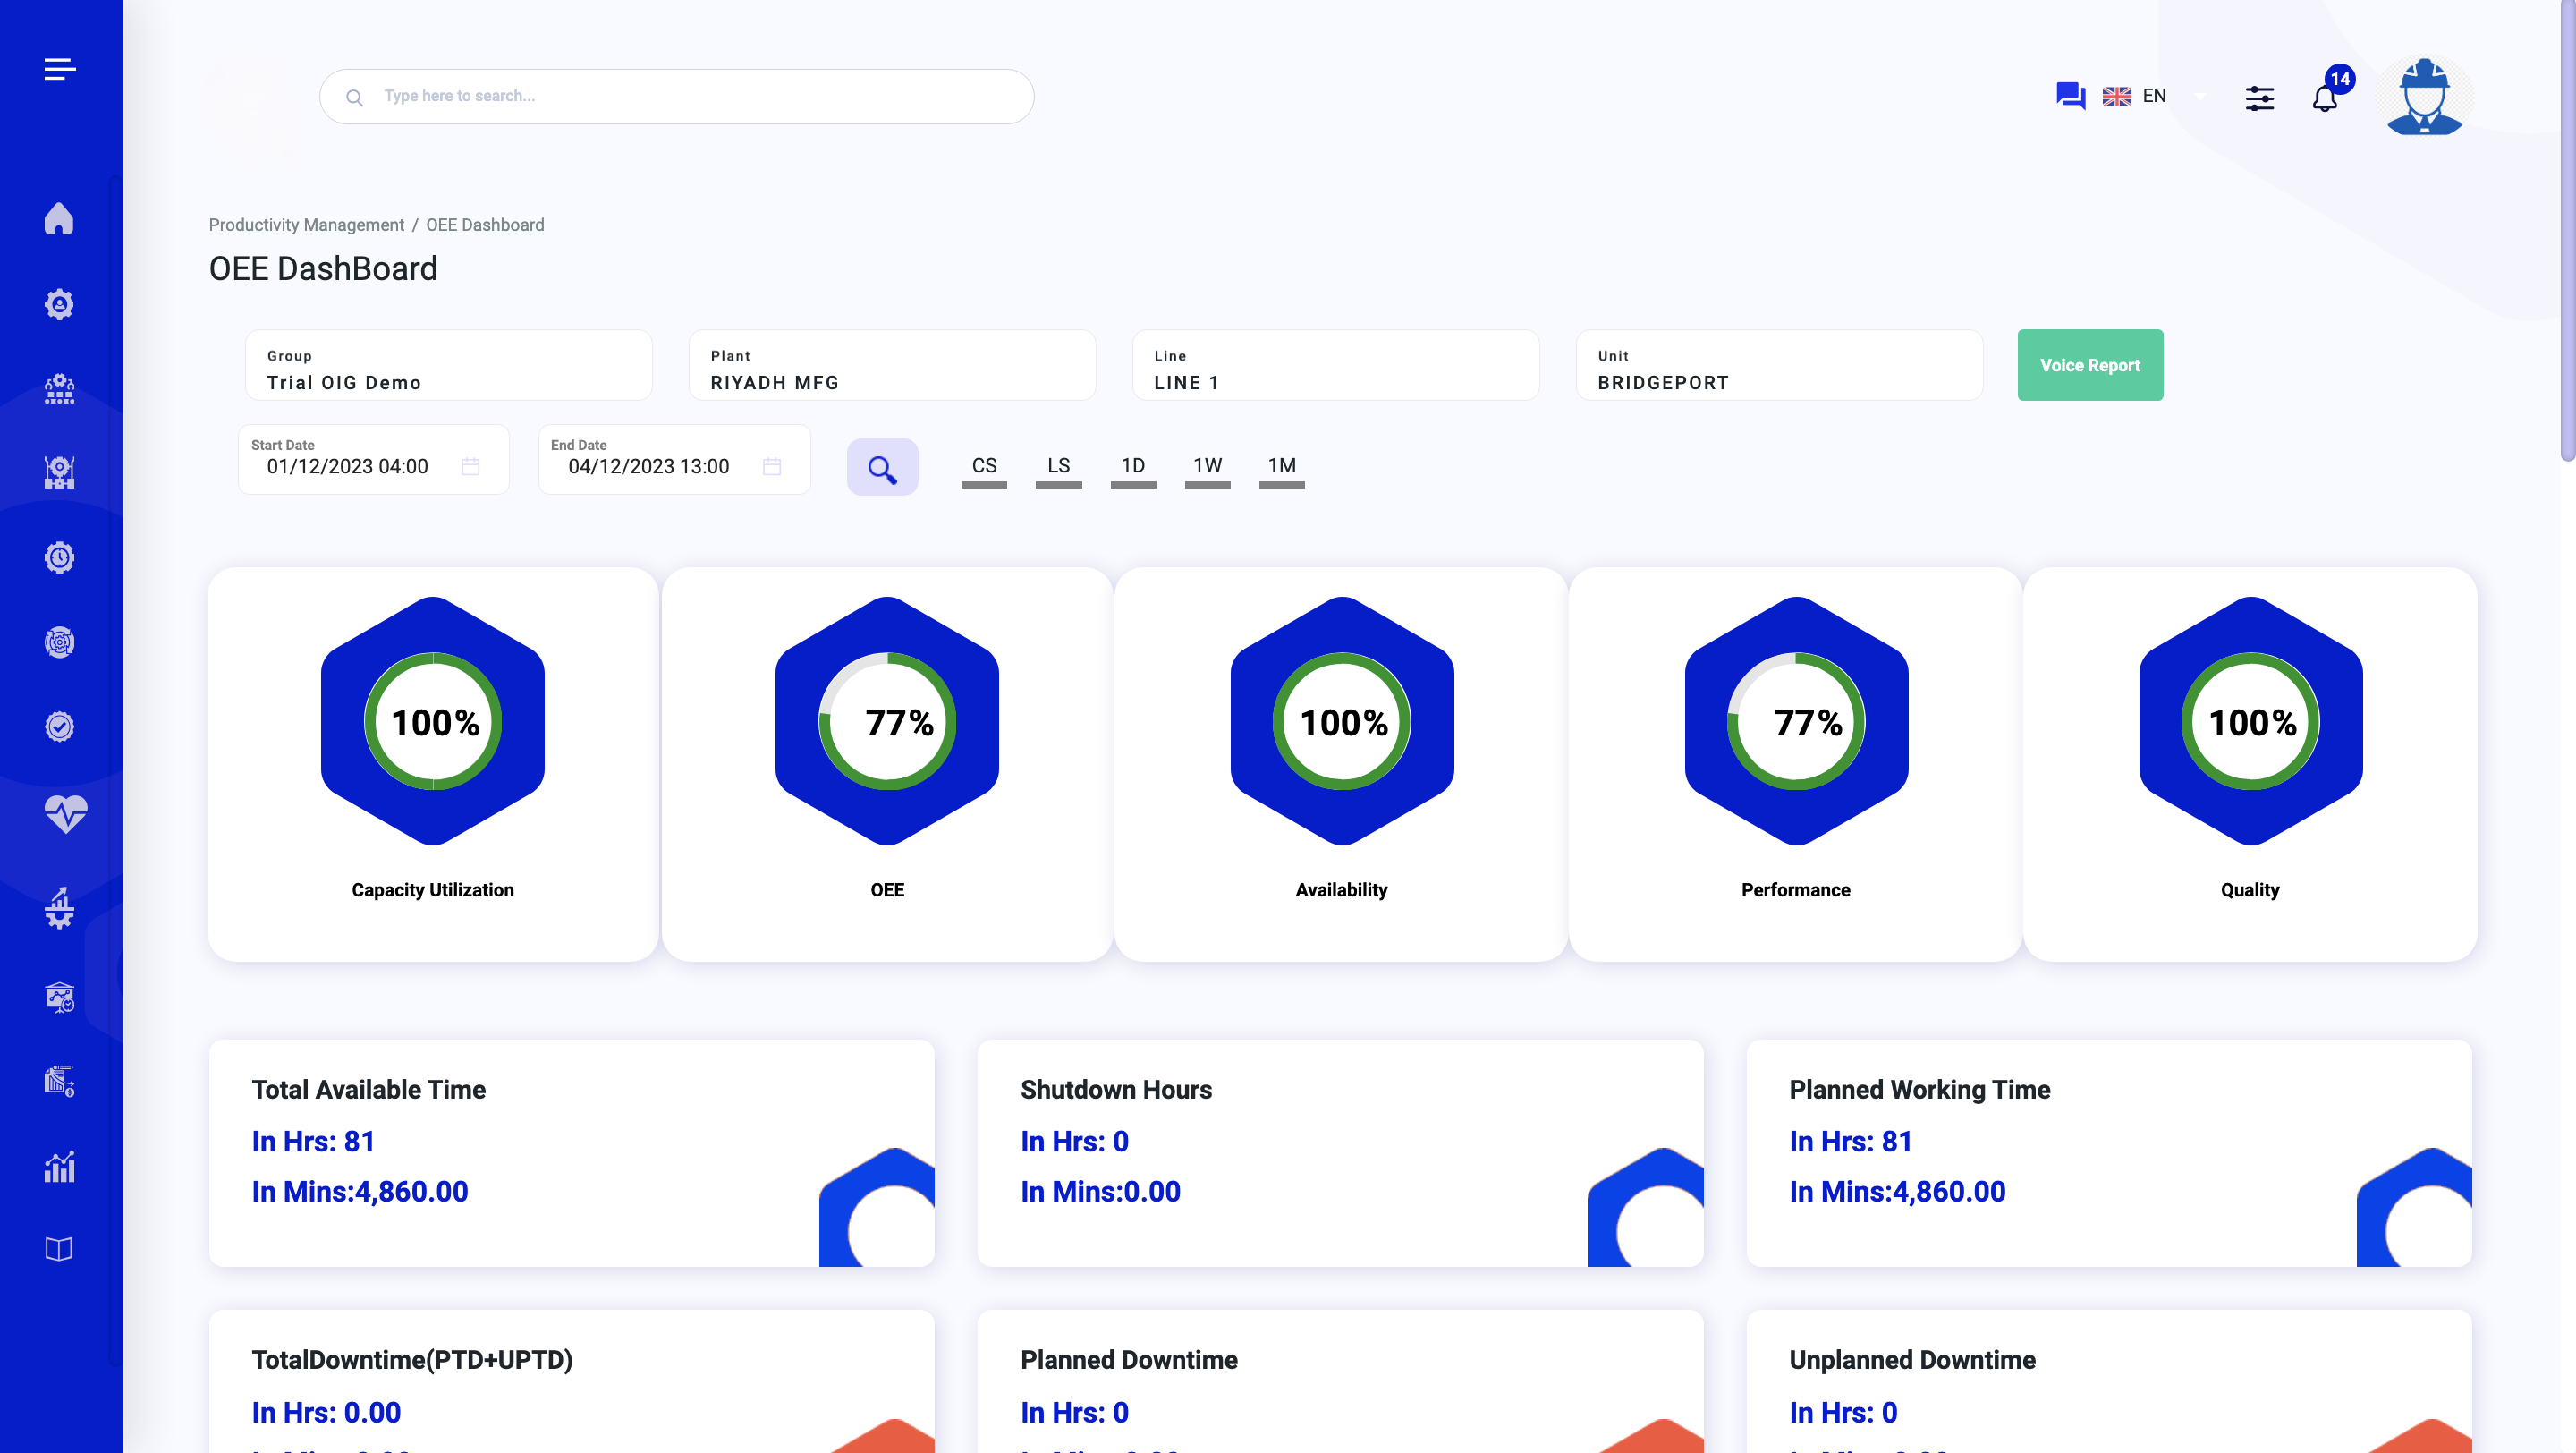Viewport: 2576px width, 1453px height.
Task: Open the filter sliders settings icon
Action: click(2259, 98)
